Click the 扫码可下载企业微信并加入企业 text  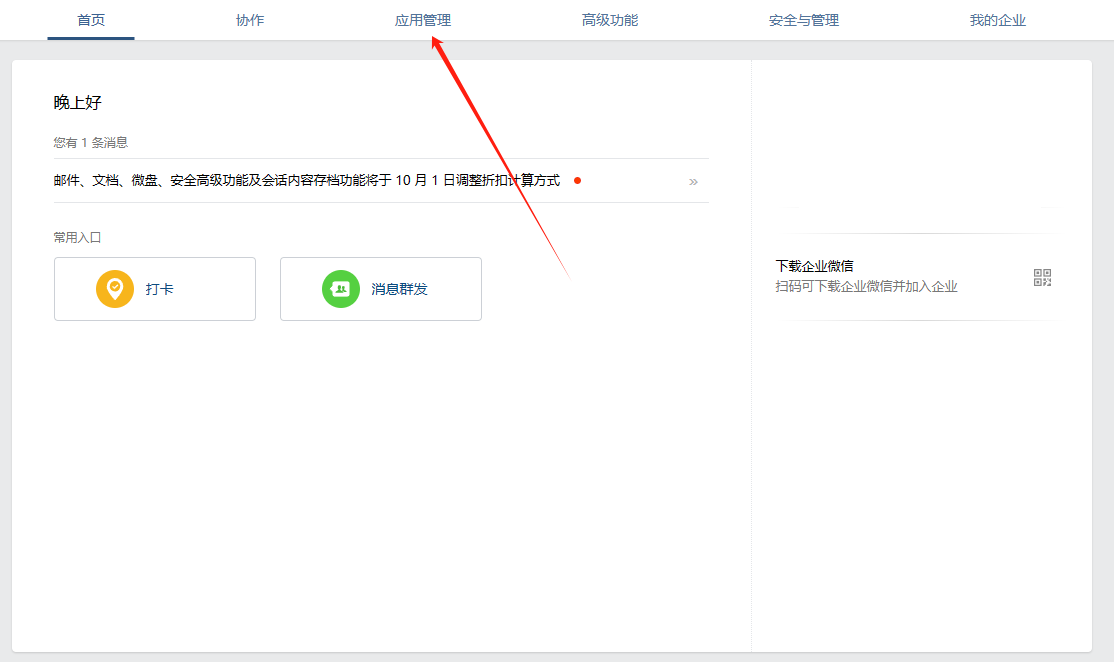[x=866, y=286]
